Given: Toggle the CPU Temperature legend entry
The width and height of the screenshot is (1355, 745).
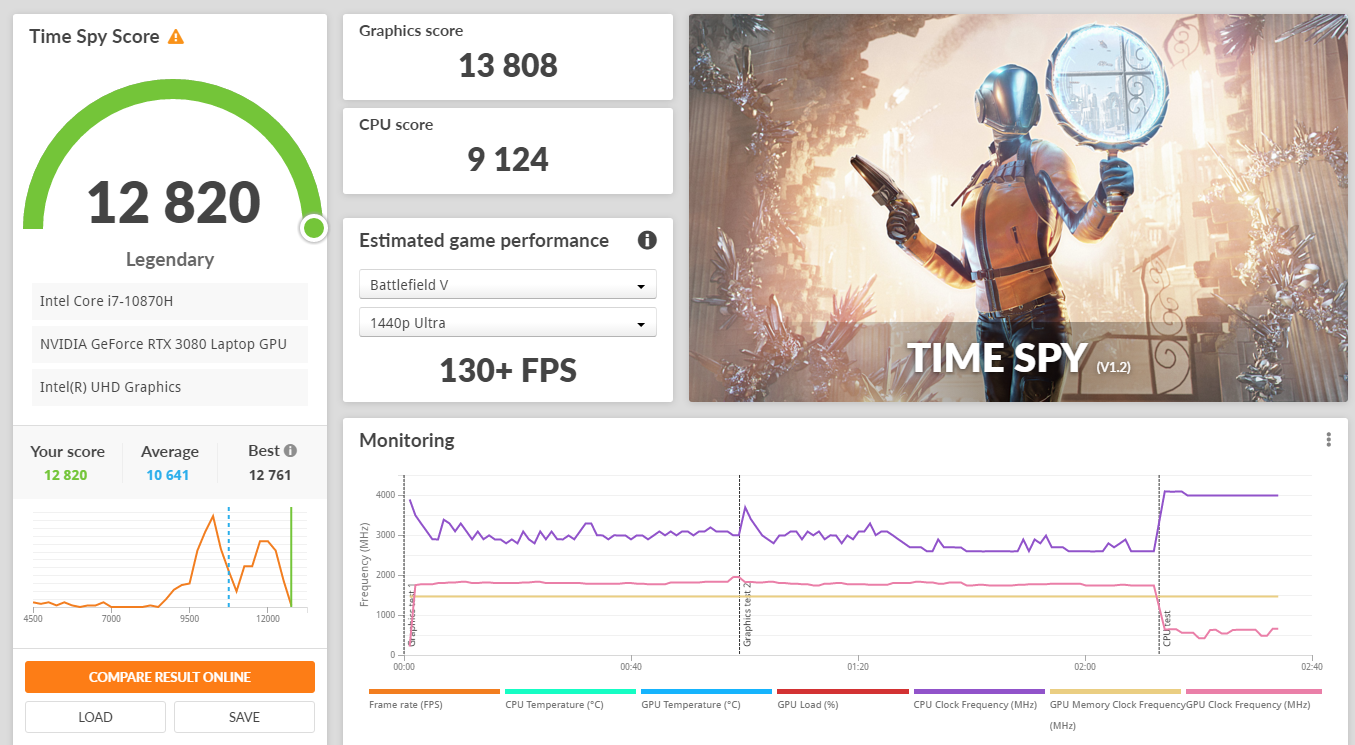Looking at the screenshot, I should (570, 699).
